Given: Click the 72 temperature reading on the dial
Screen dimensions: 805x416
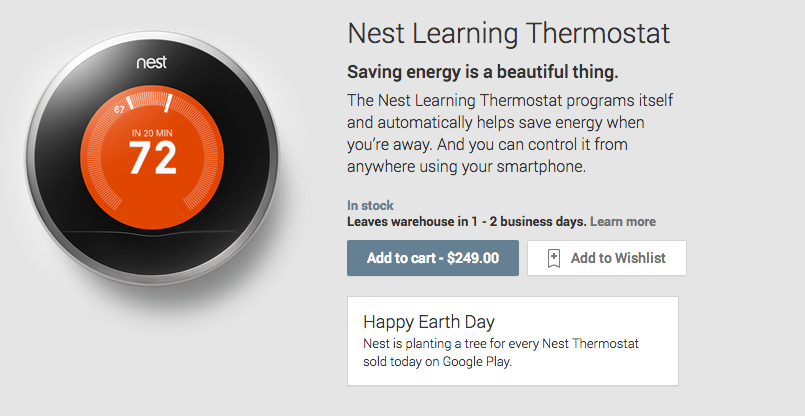Looking at the screenshot, I should click(x=152, y=157).
